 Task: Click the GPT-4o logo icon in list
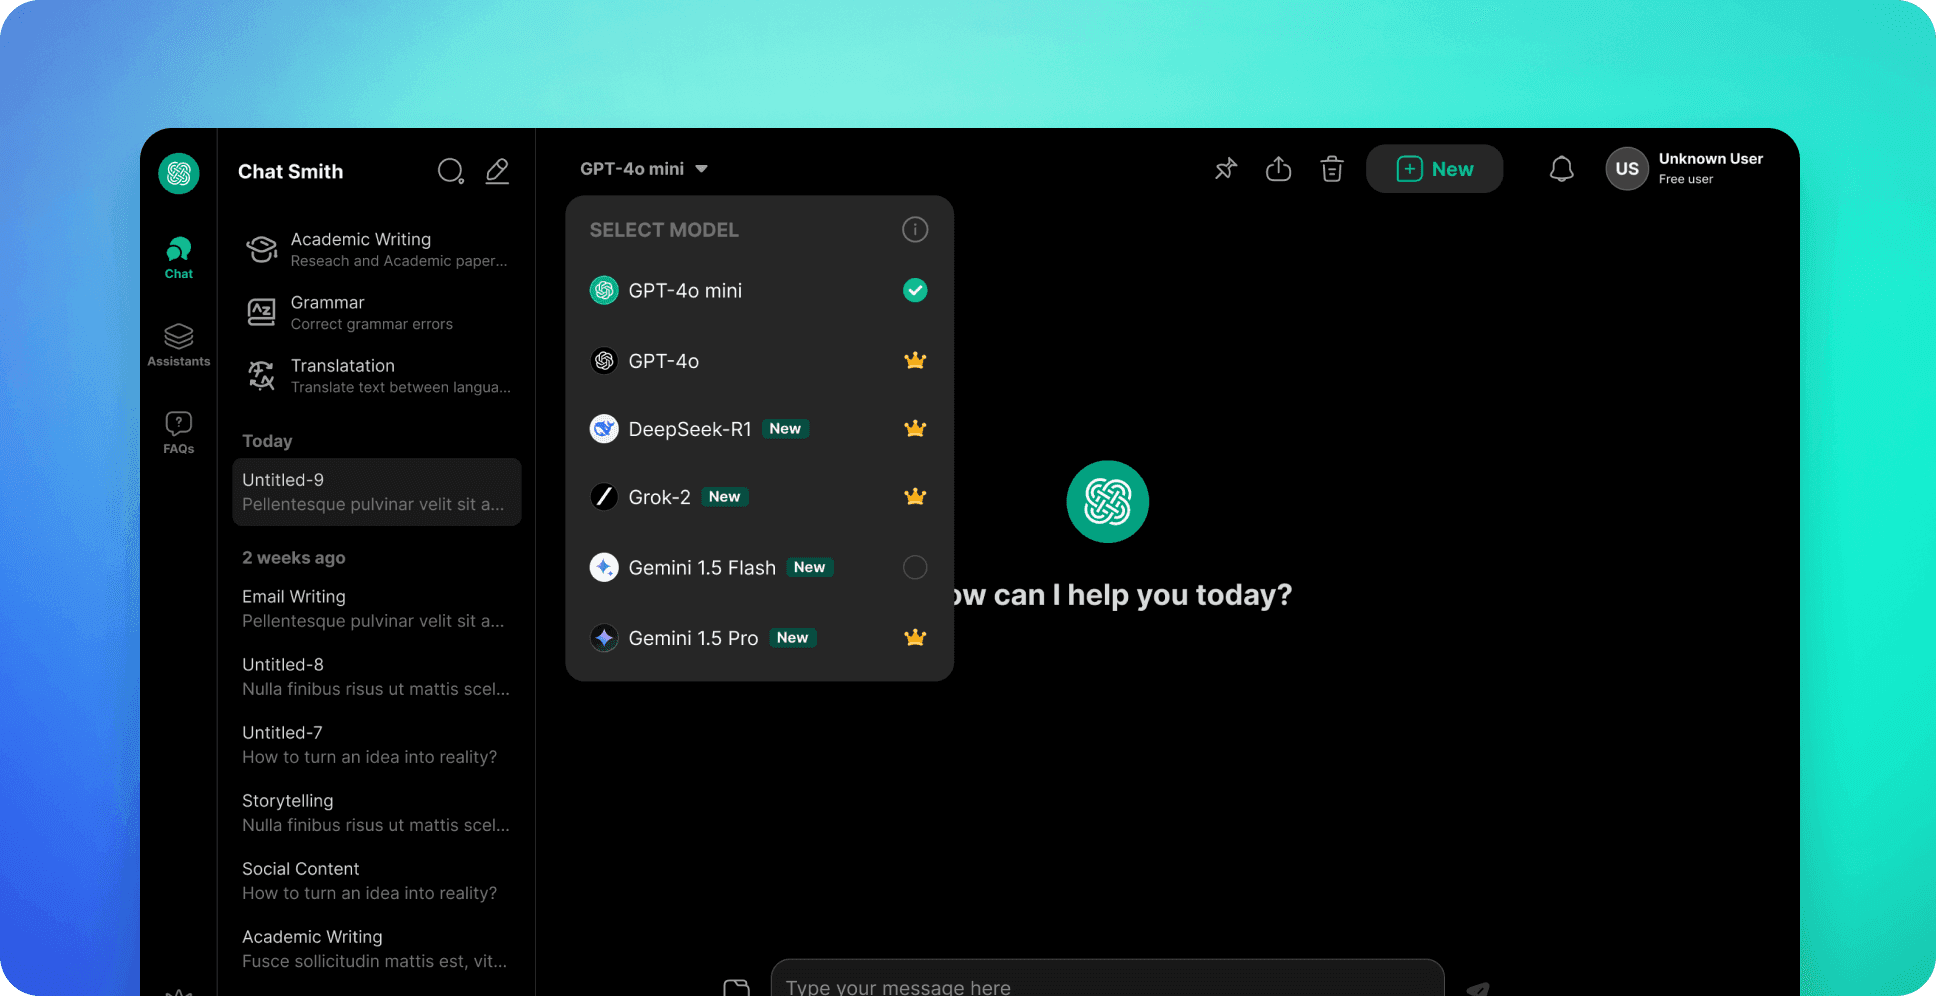pos(604,361)
